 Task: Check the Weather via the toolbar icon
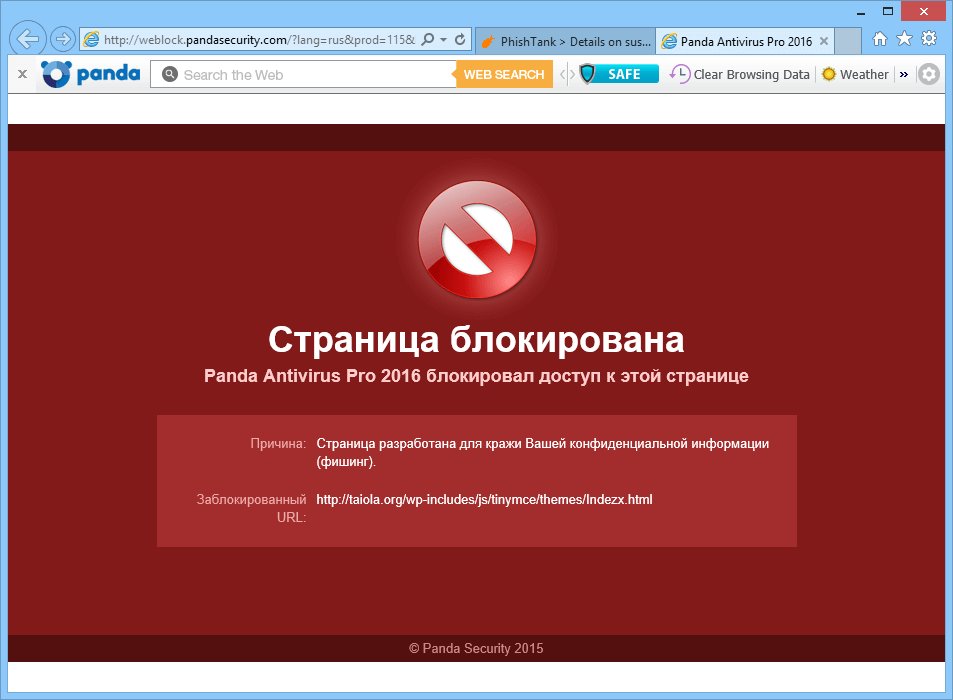tap(856, 74)
